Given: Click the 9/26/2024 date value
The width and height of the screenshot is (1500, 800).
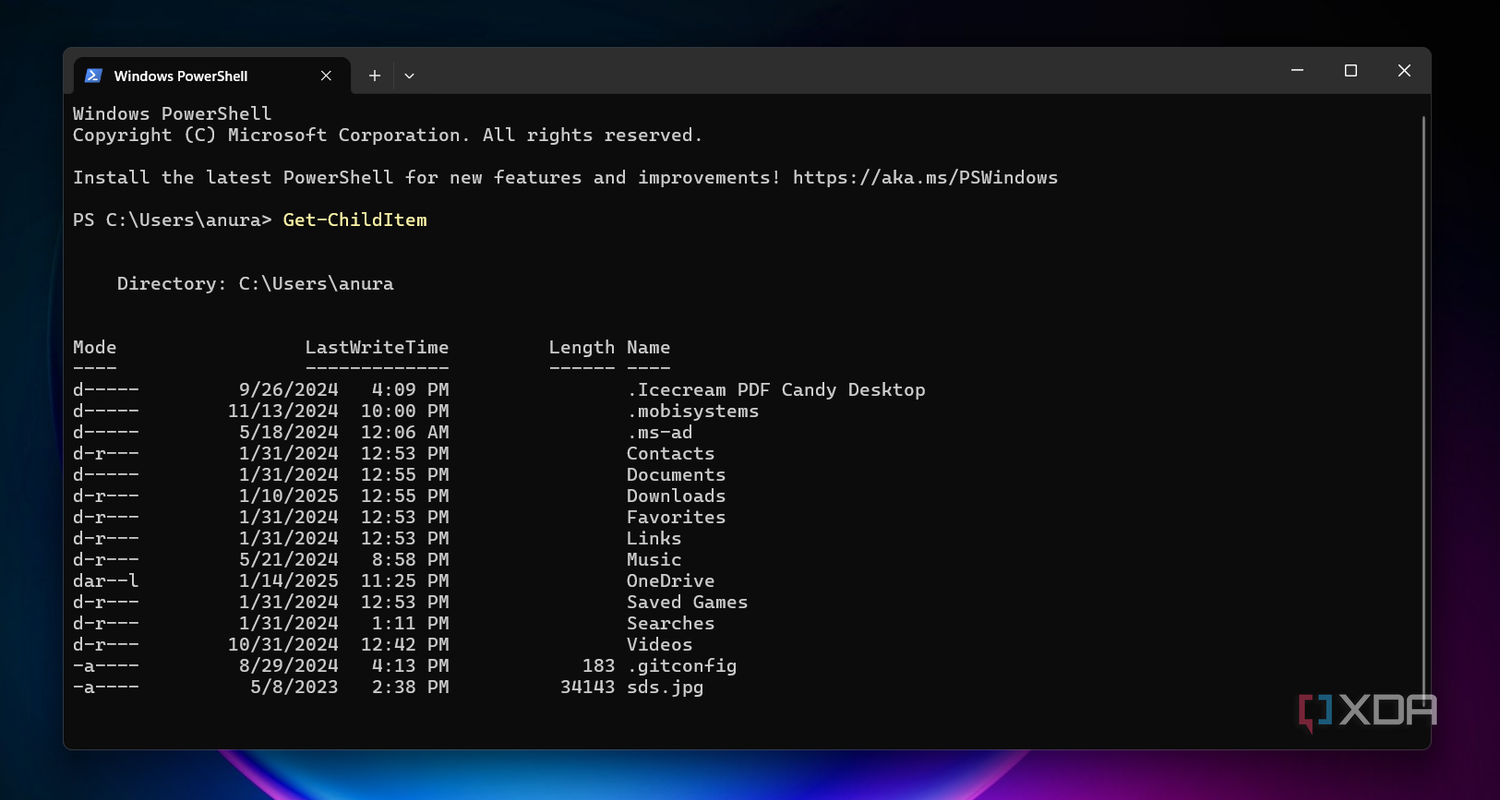Looking at the screenshot, I should point(288,390).
